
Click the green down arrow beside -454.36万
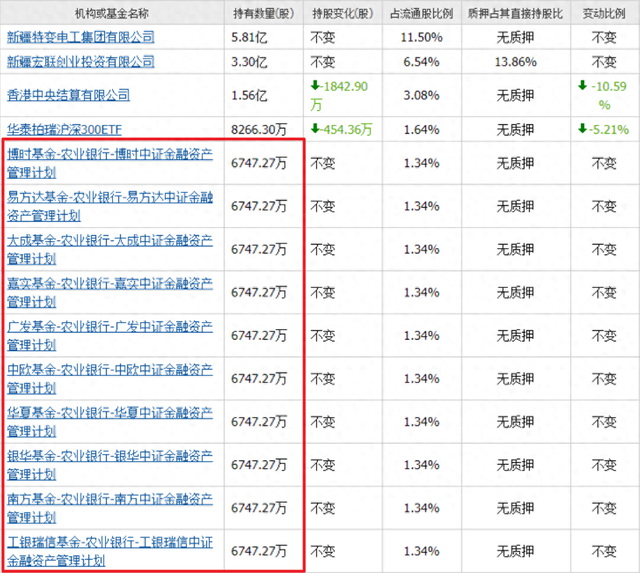(x=315, y=129)
